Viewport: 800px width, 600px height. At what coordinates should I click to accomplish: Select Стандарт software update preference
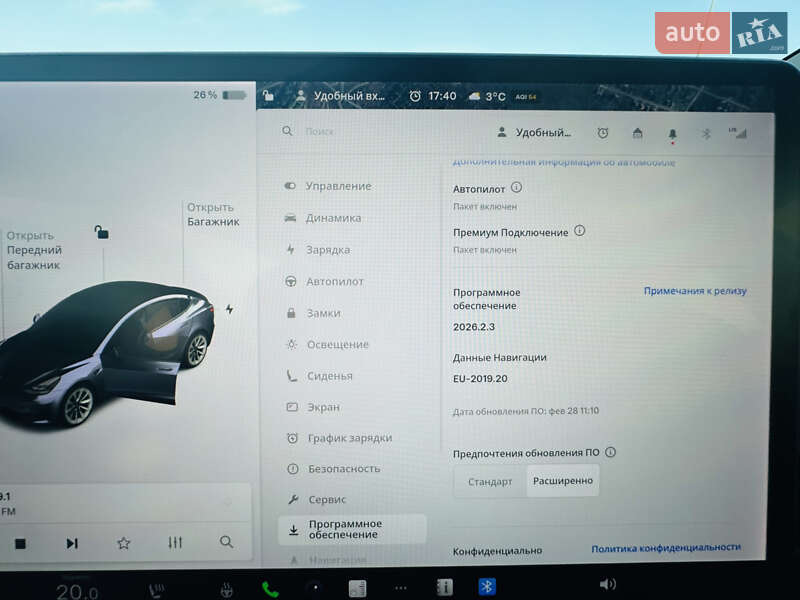(489, 480)
